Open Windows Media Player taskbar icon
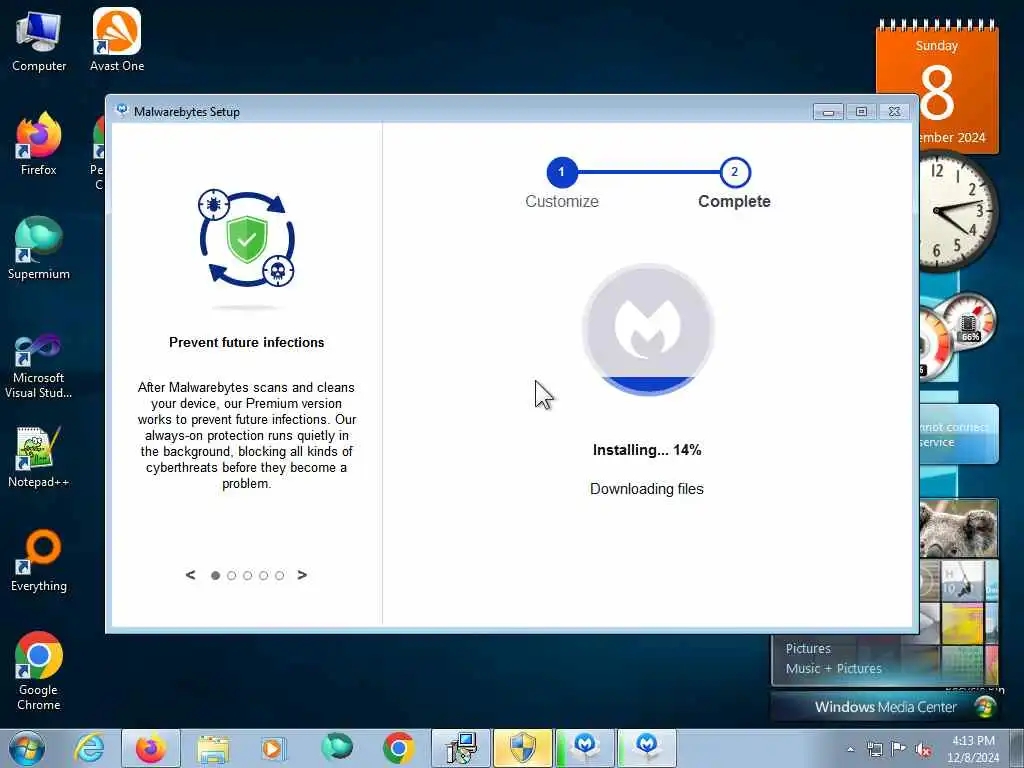1024x768 pixels. coord(272,748)
